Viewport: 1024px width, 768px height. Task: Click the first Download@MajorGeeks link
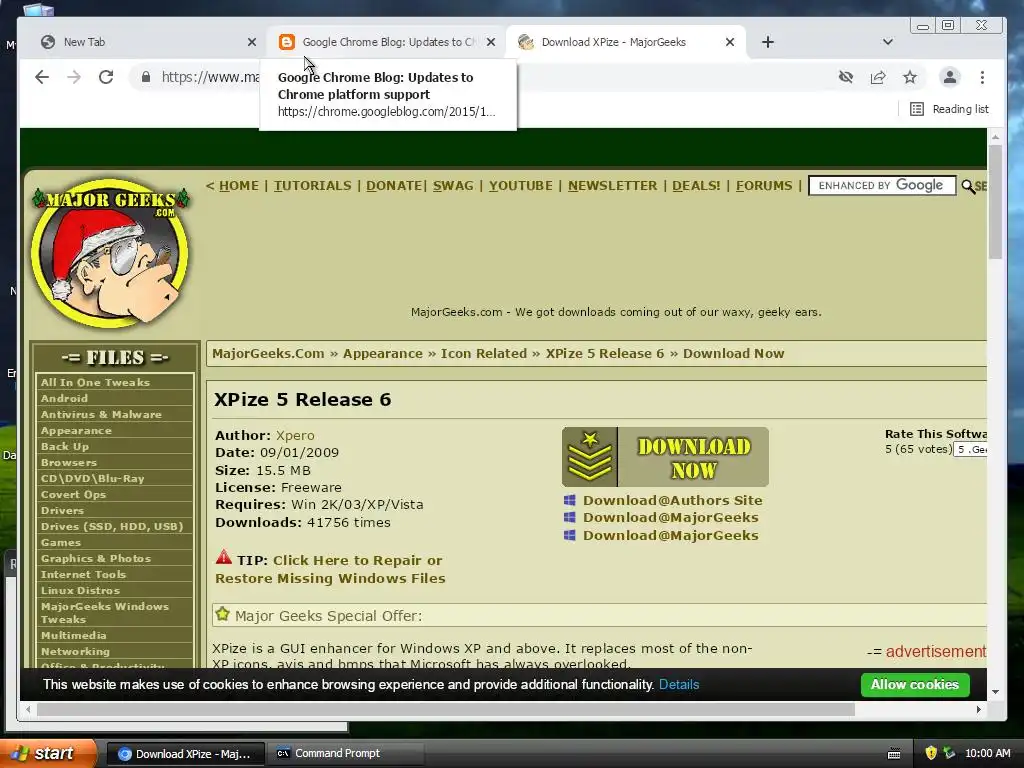coord(671,517)
